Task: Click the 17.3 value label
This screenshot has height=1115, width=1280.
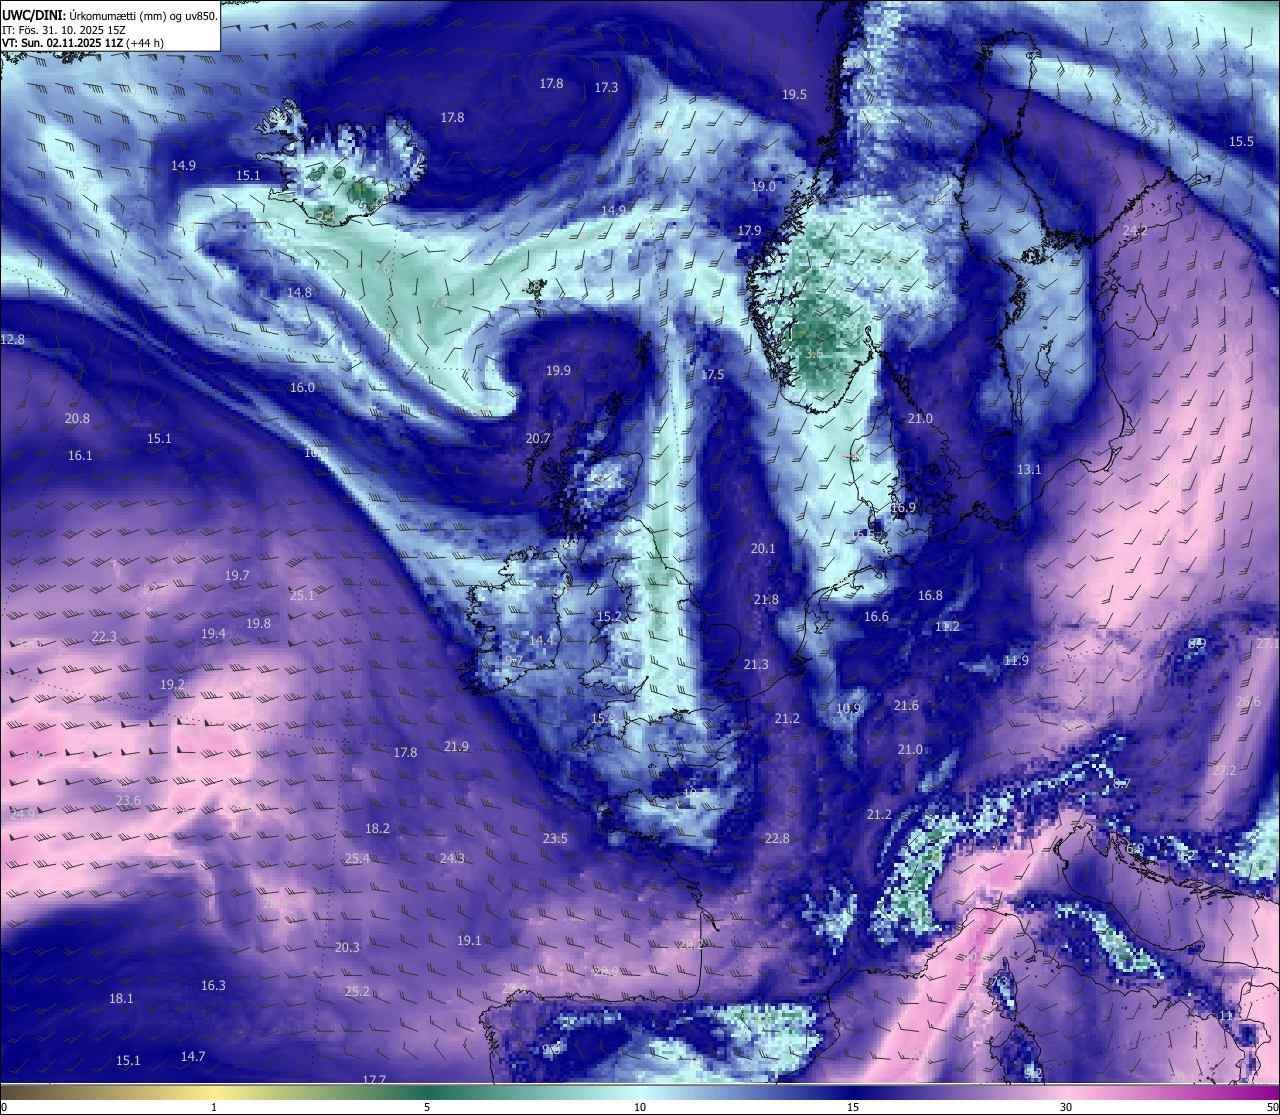Action: pyautogui.click(x=606, y=88)
